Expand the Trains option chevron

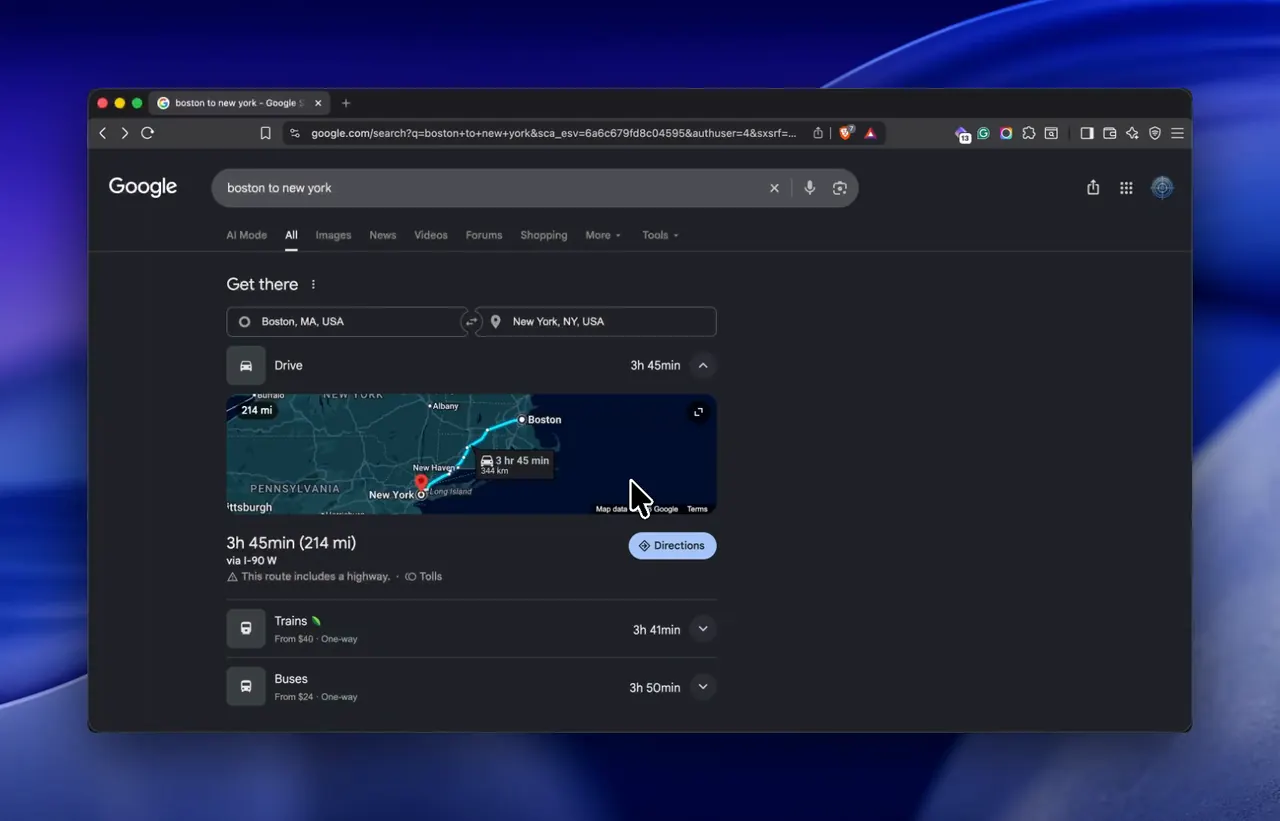coord(703,629)
